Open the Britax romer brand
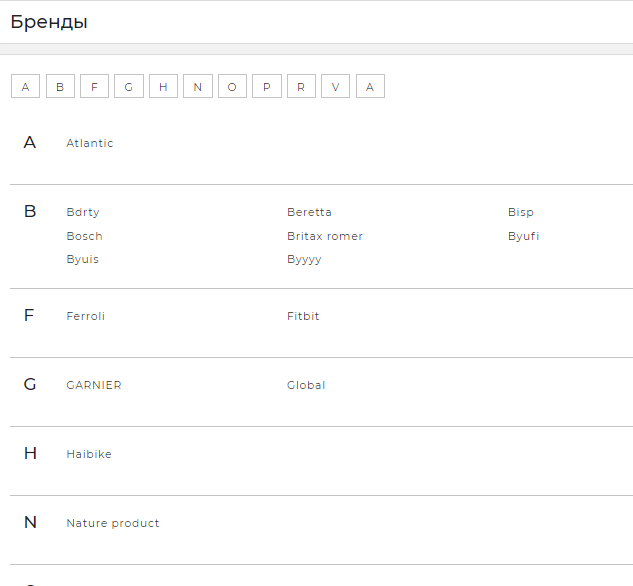 [325, 236]
